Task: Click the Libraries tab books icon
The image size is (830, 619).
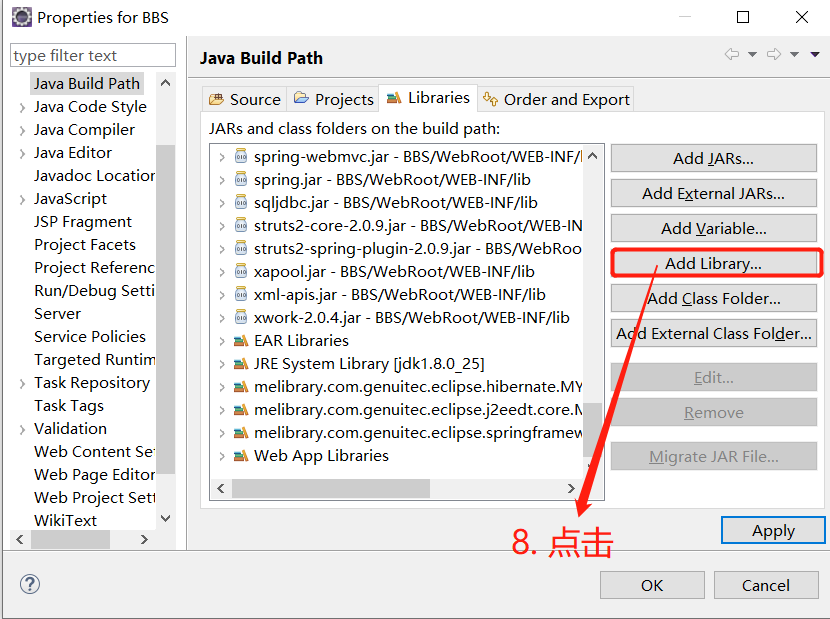Action: tap(394, 97)
